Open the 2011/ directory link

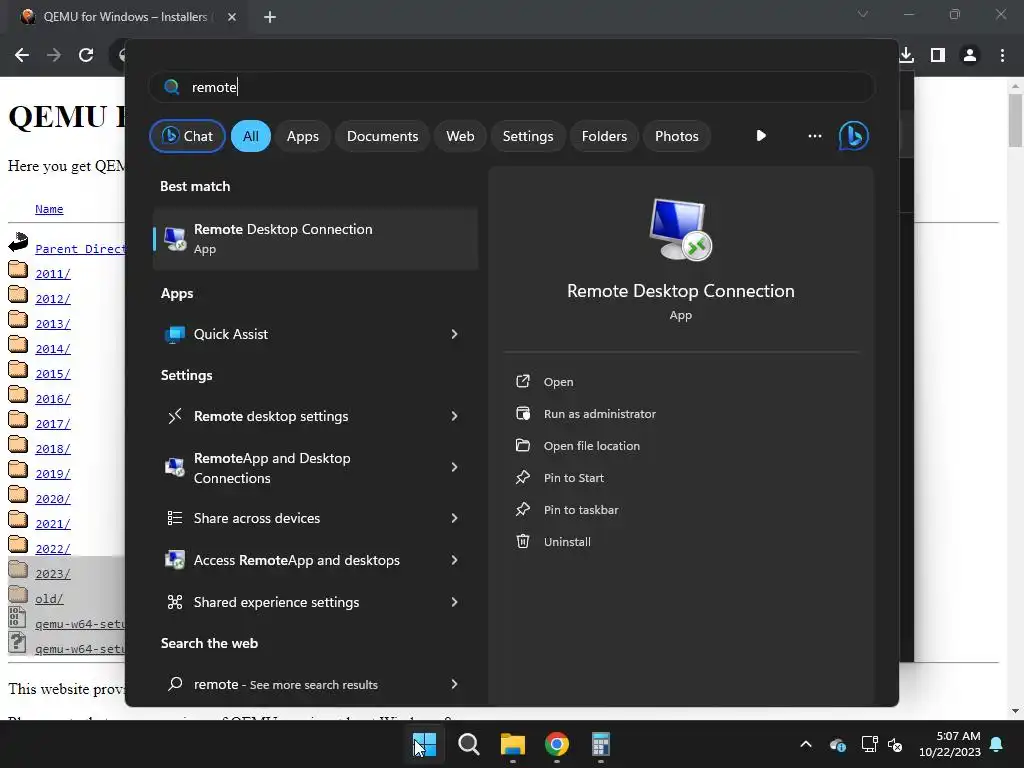pos(53,274)
